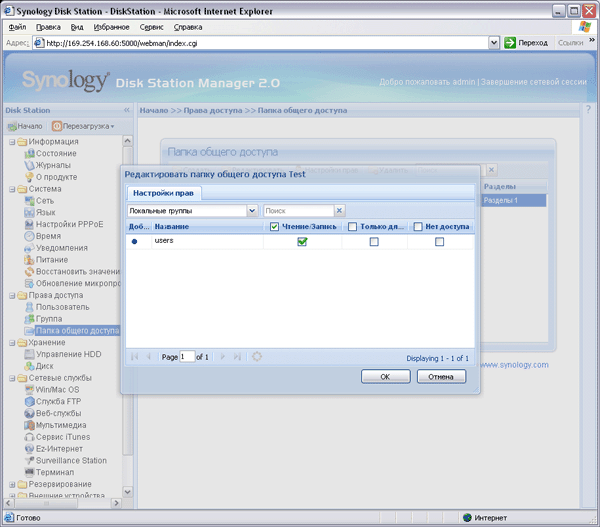Screen dimensions: 600x527
Task: Toggle Нет доступа header checkbox
Action: point(418,227)
